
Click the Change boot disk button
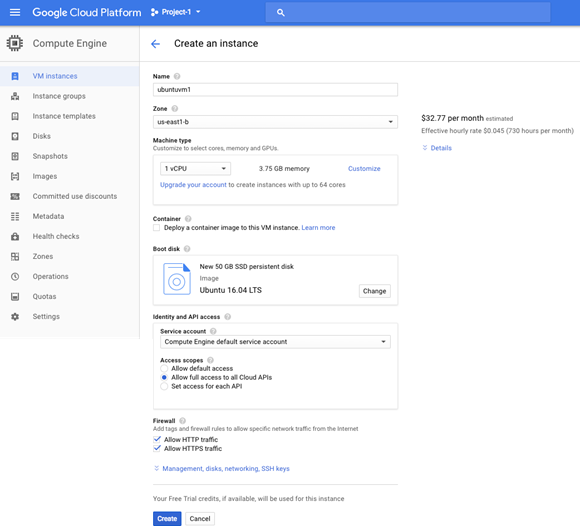point(374,291)
